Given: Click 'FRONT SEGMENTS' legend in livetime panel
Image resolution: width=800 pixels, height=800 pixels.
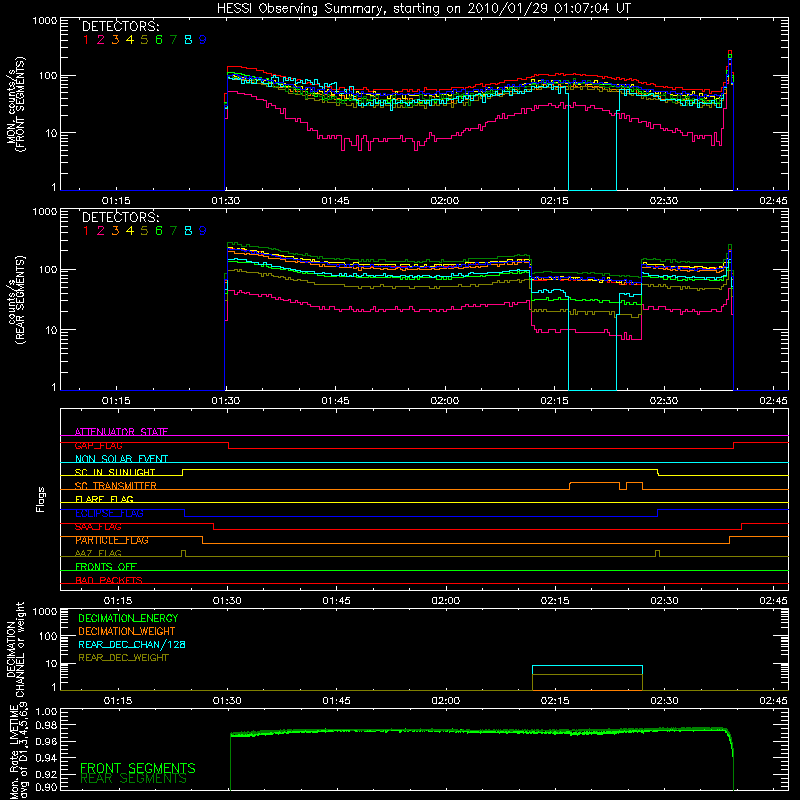Looking at the screenshot, I should pos(138,768).
